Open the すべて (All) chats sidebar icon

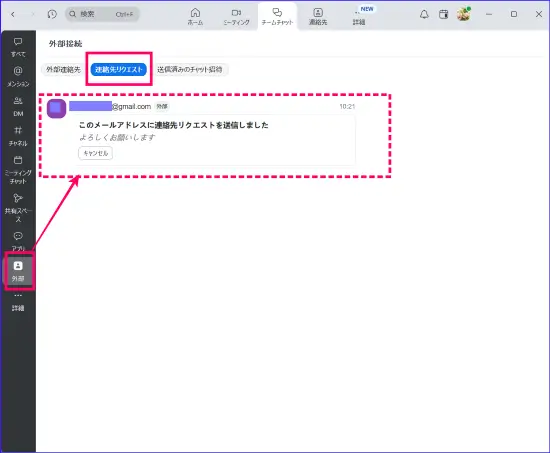coord(18,47)
